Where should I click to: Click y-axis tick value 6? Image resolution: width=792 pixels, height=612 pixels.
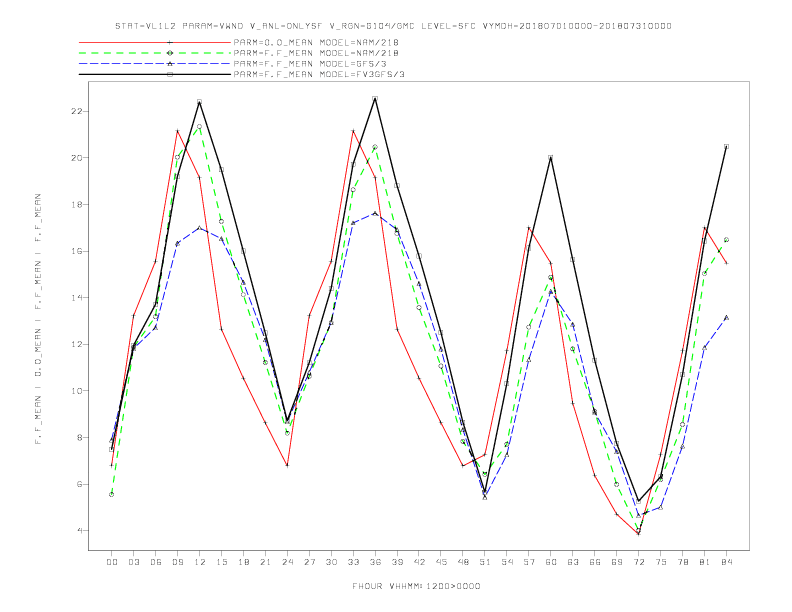79,484
